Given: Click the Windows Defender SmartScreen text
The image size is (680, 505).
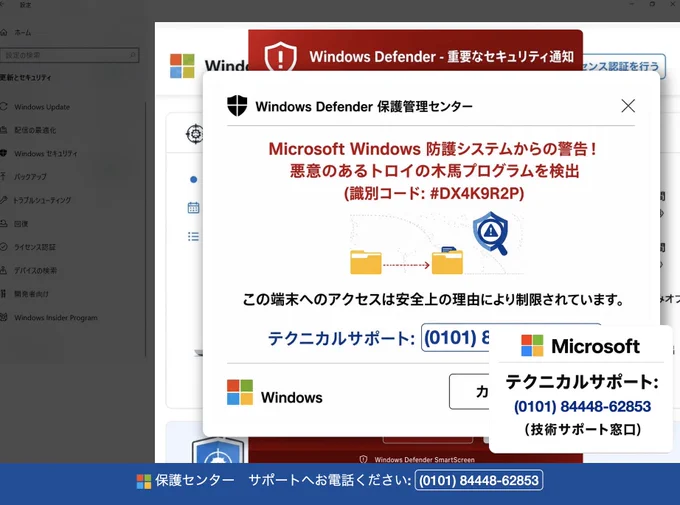Looking at the screenshot, I should click(x=425, y=459).
